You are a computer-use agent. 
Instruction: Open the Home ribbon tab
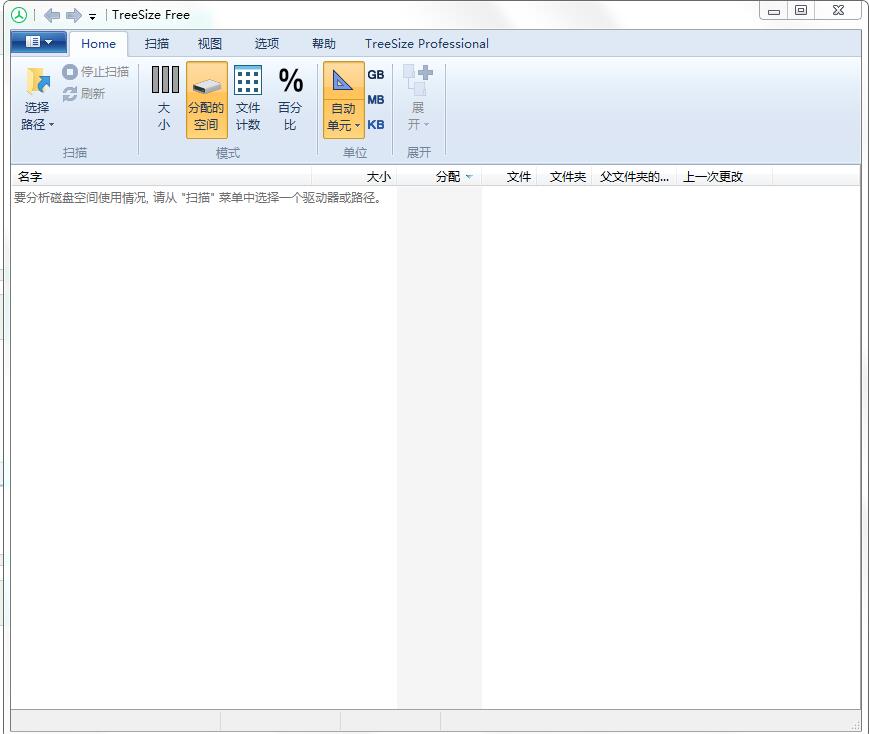[x=98, y=44]
